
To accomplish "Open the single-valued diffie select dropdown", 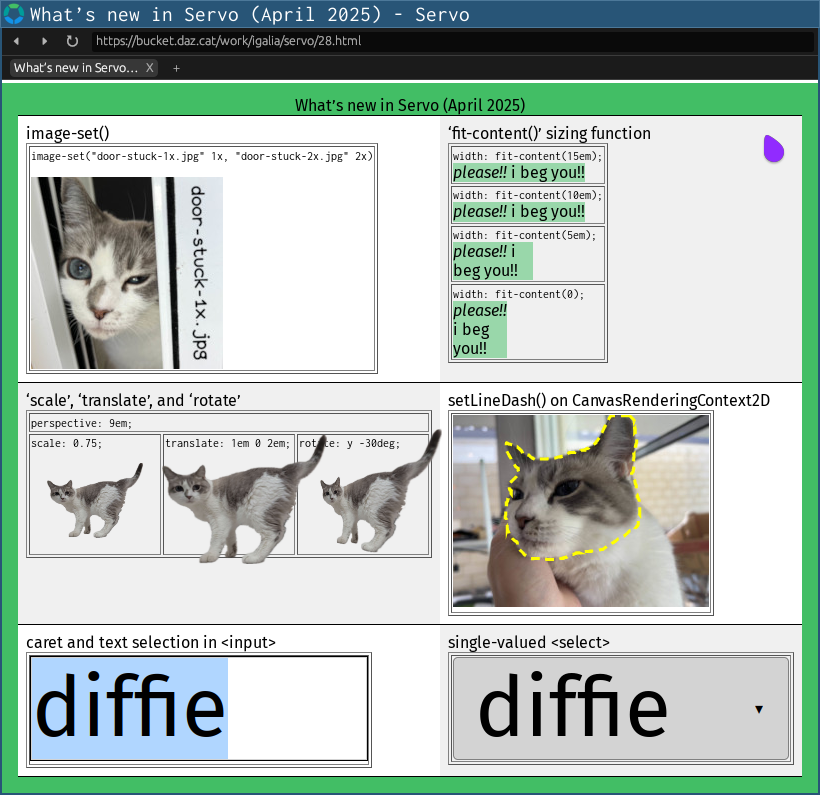I will pos(621,707).
